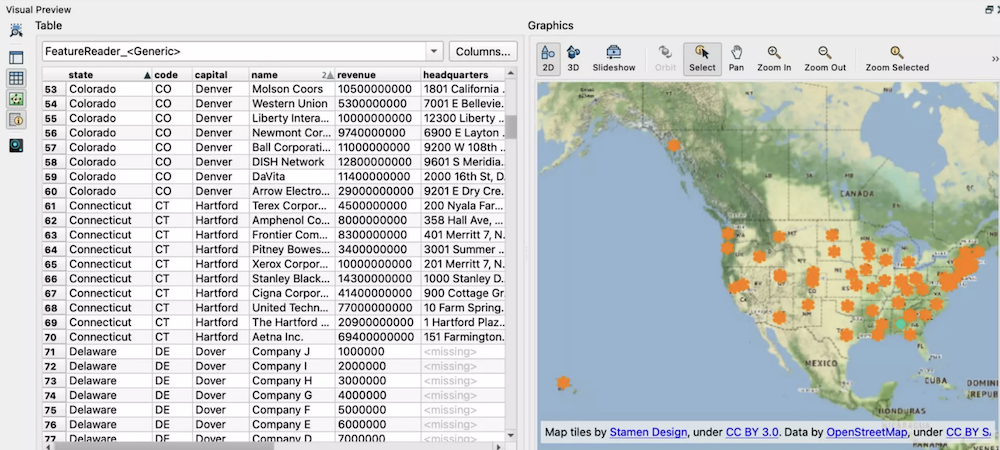Expand the graphics toolbar overflow chevron
This screenshot has width=1000, height=450.
994,59
